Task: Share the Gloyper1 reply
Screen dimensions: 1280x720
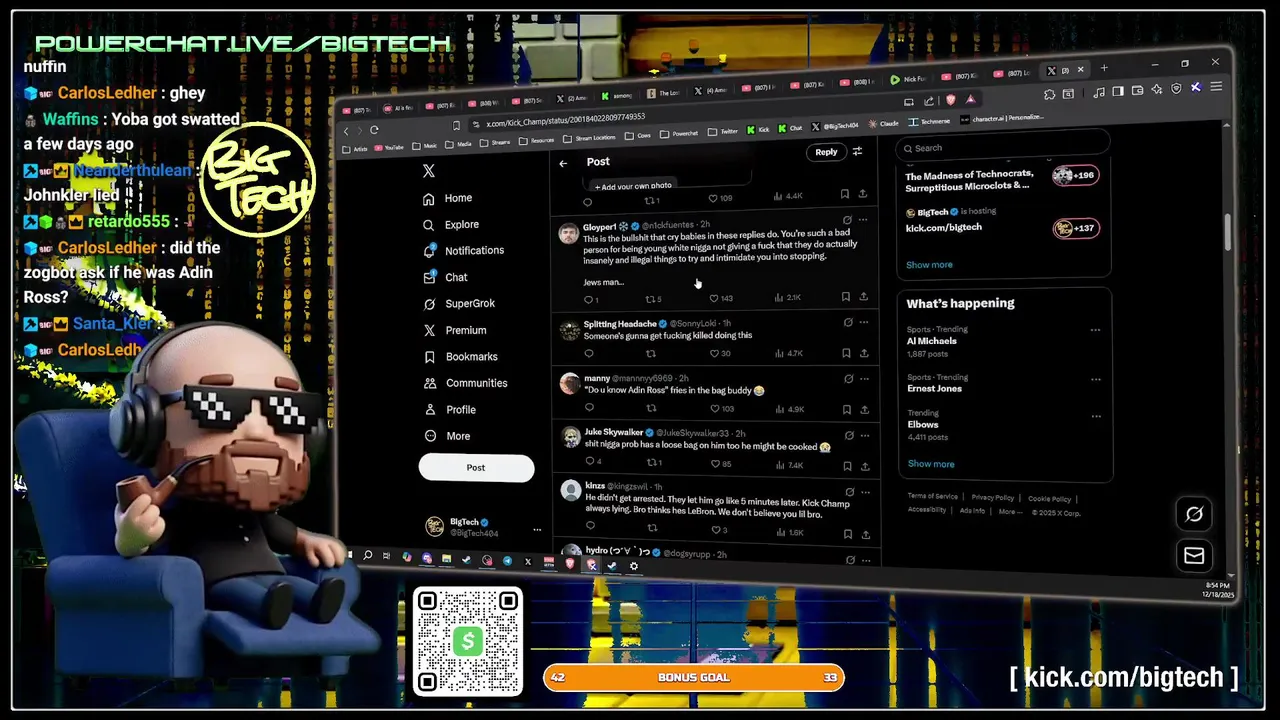Action: pyautogui.click(x=864, y=297)
